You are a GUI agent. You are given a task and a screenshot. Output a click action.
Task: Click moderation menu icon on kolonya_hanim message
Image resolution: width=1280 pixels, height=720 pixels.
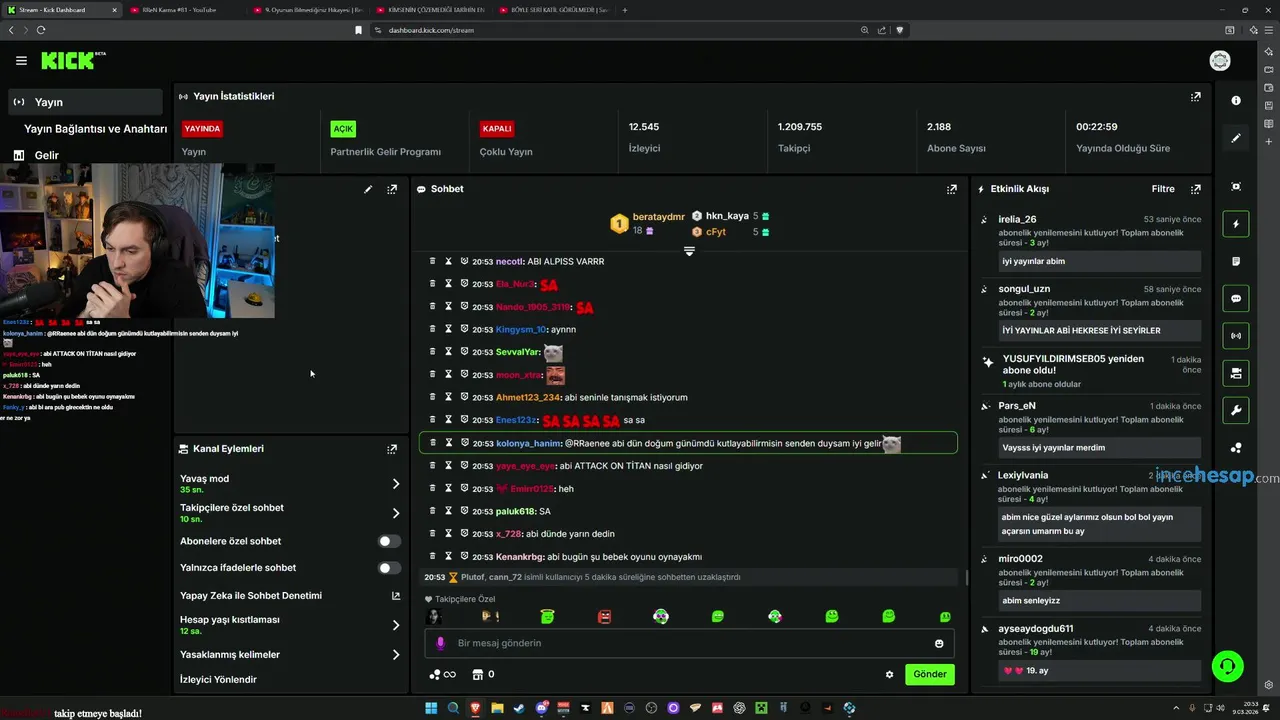433,442
